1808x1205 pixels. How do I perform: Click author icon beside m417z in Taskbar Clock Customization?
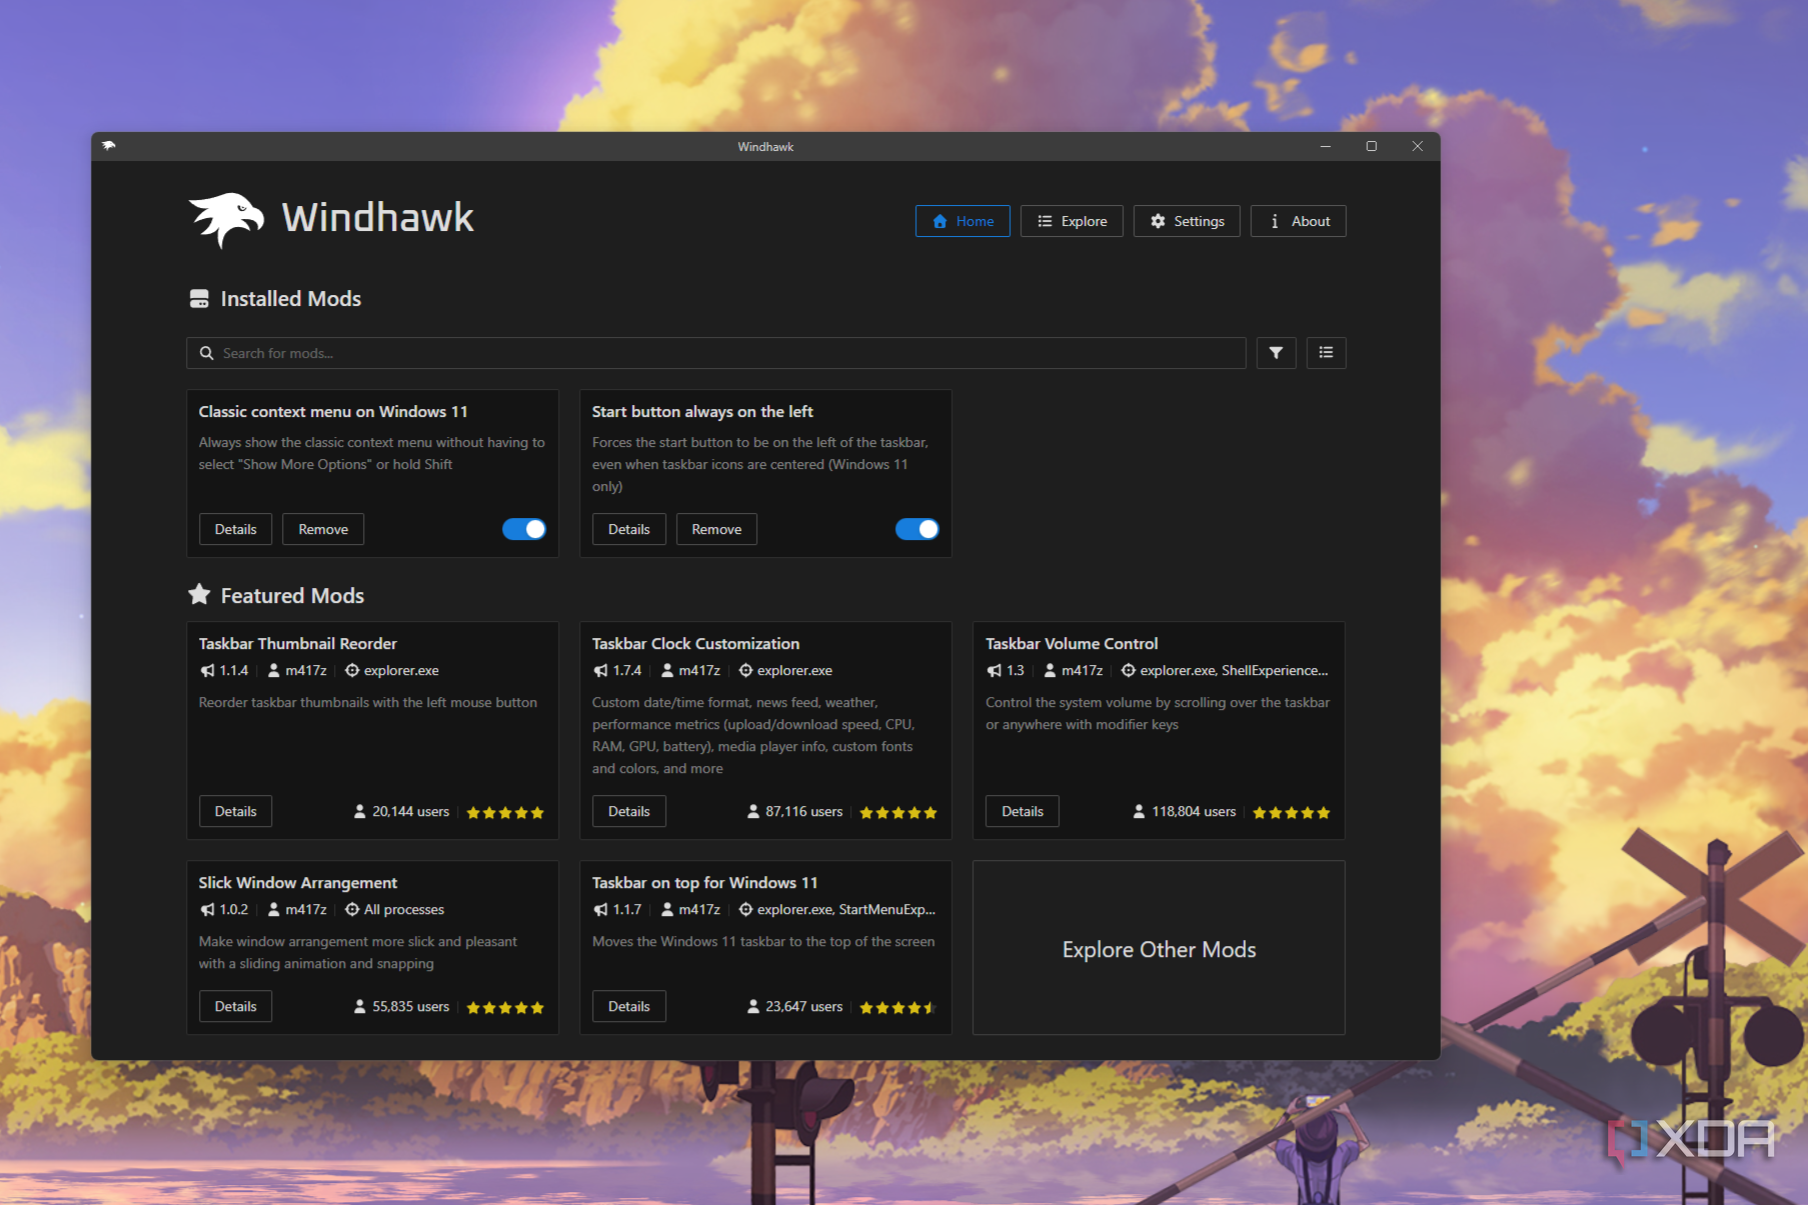pyautogui.click(x=667, y=671)
